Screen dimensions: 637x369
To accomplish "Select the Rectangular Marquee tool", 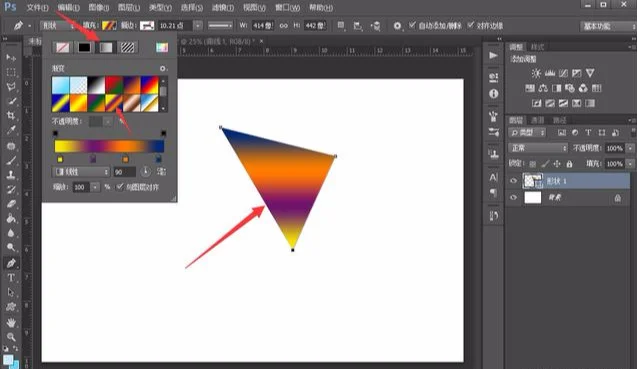I will click(x=11, y=72).
